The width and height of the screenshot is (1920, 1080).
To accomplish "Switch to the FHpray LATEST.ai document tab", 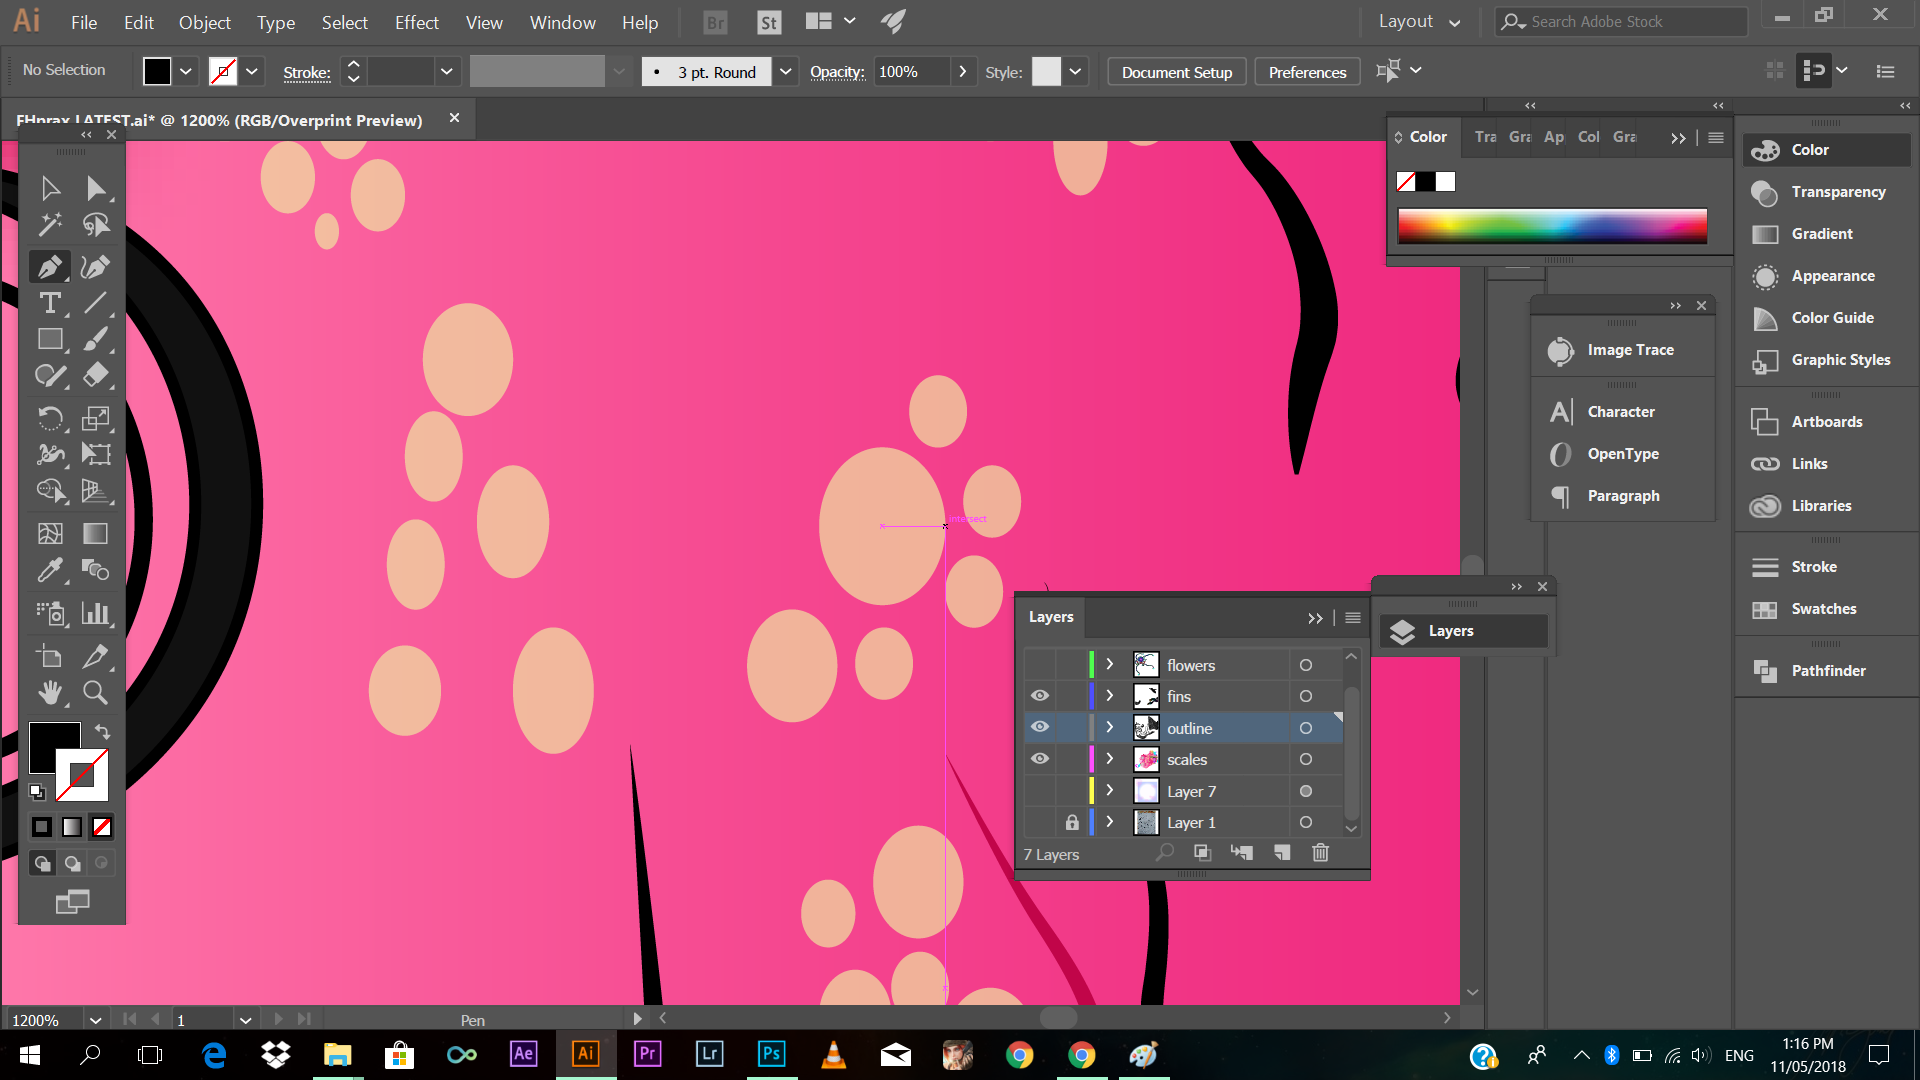I will point(219,120).
